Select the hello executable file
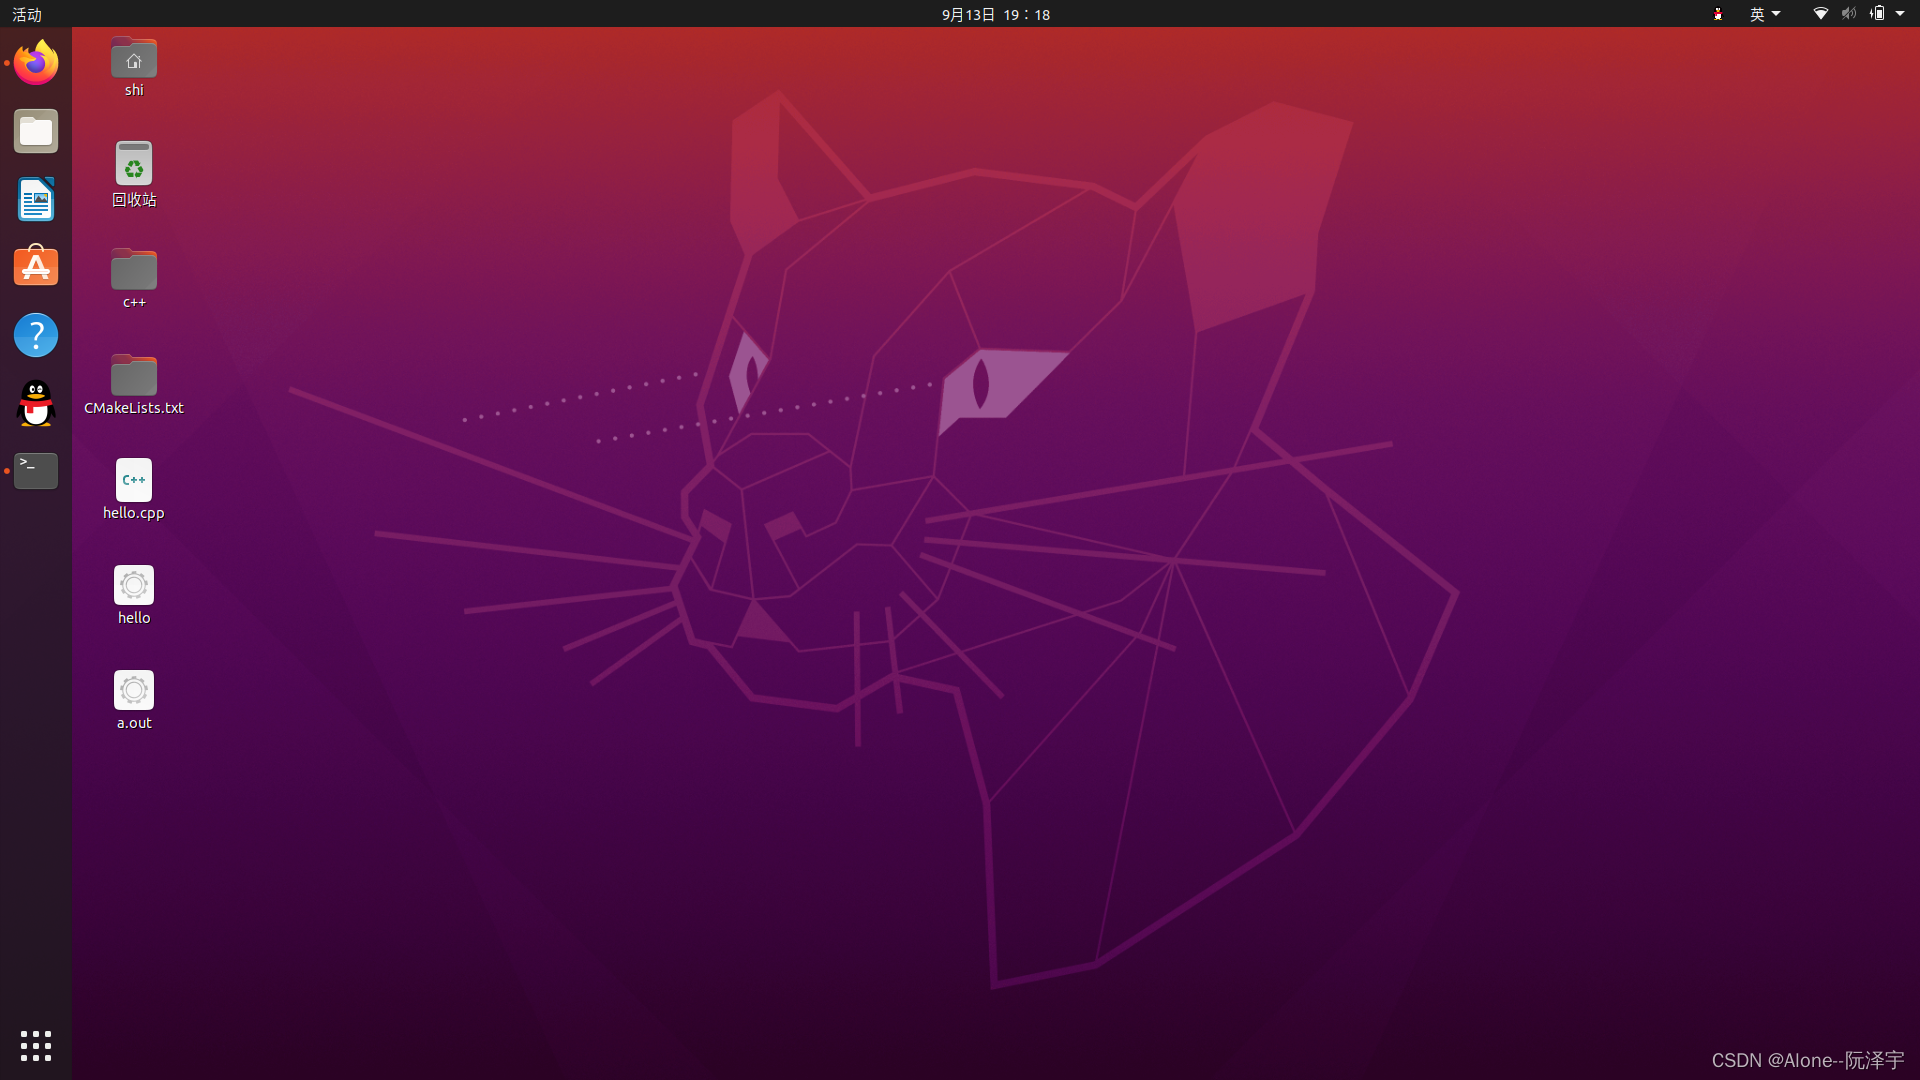1920x1080 pixels. (x=134, y=586)
